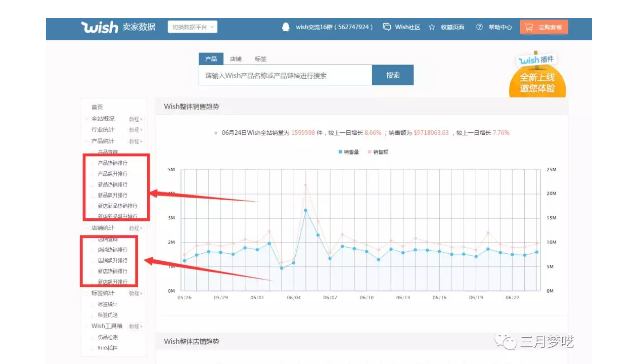The height and width of the screenshot is (364, 632).
Task: Collapse the Wish工具箱 sidebar section
Action: 106,326
